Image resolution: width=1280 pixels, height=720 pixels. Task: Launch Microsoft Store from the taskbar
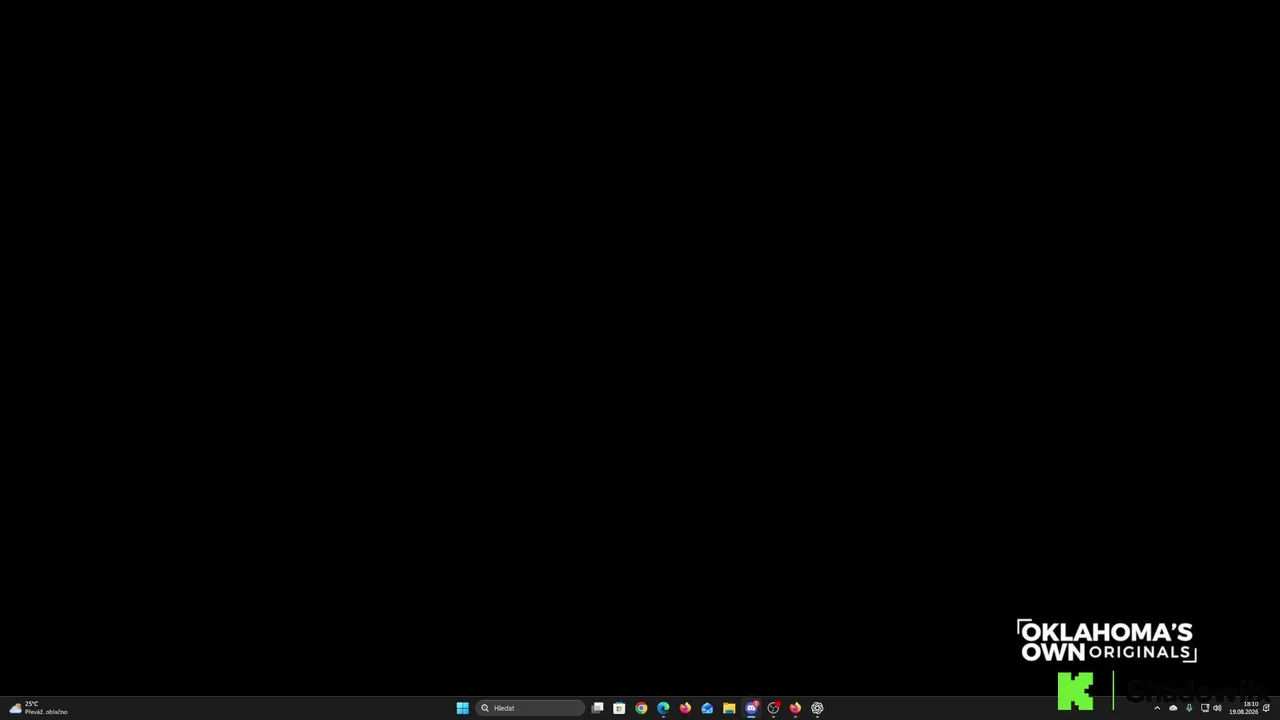click(619, 708)
